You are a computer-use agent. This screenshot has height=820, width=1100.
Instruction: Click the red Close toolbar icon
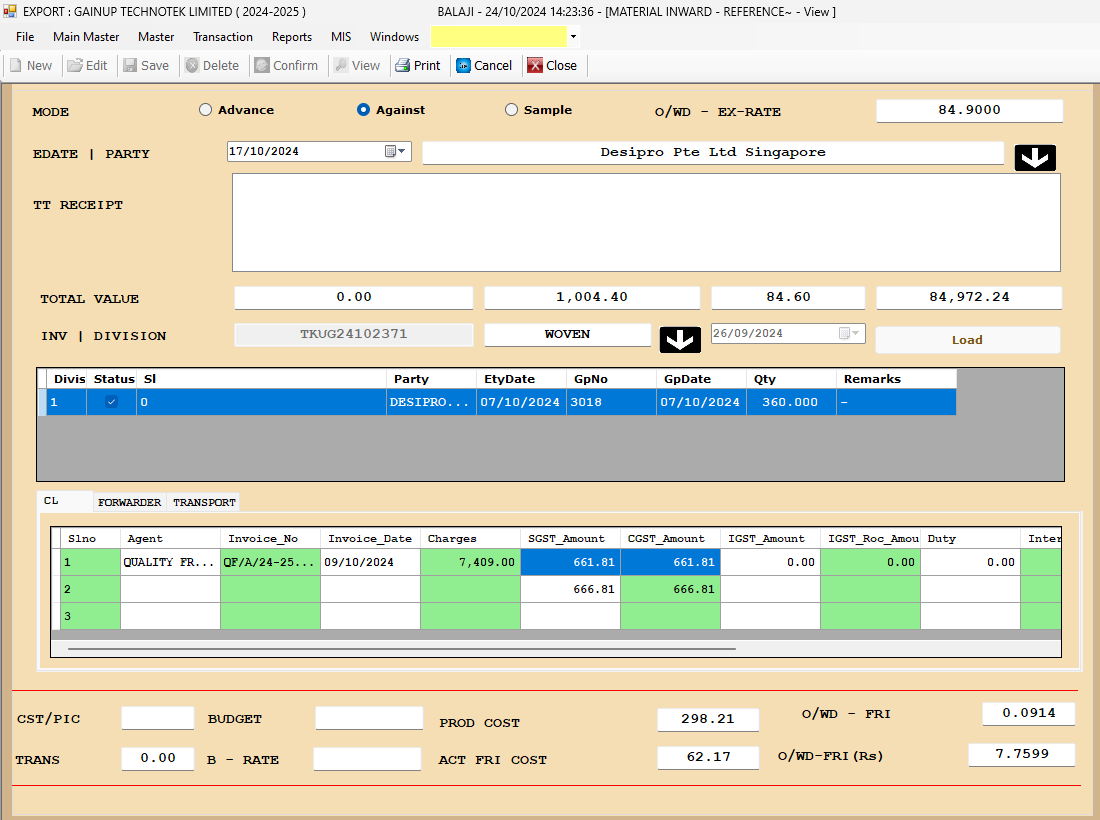click(535, 66)
